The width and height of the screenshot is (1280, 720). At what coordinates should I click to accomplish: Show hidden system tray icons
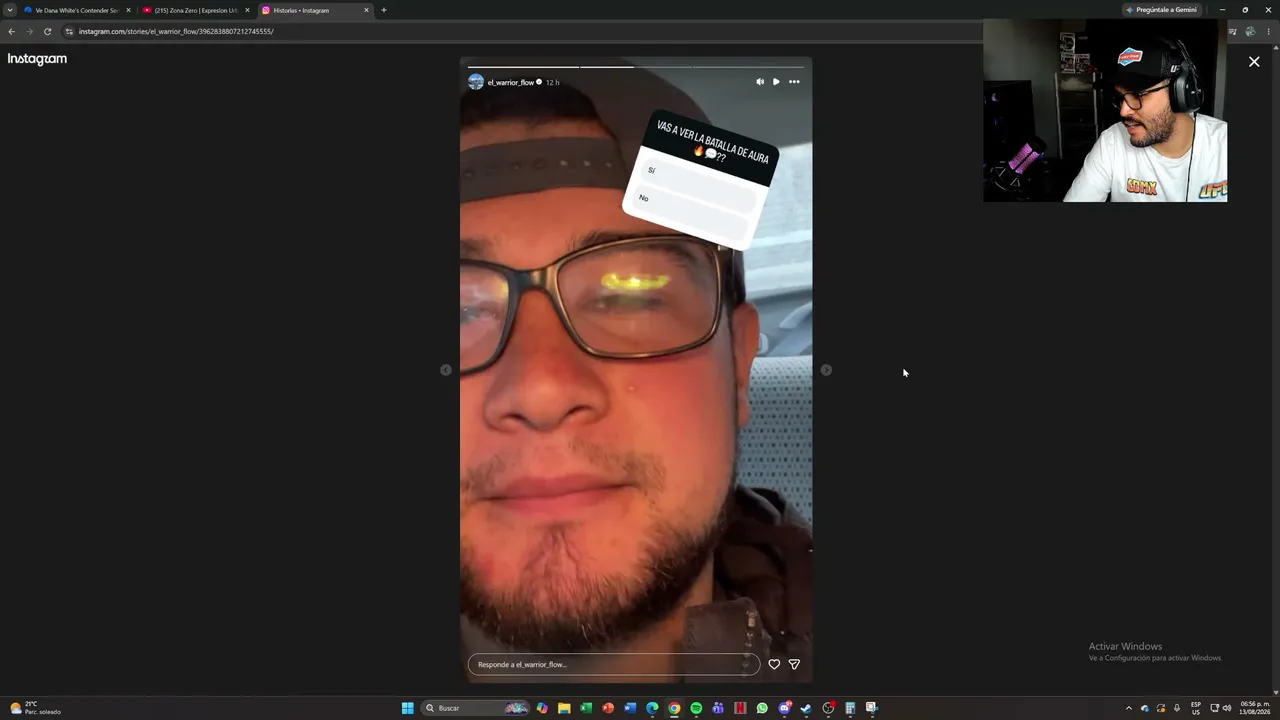coord(1129,708)
